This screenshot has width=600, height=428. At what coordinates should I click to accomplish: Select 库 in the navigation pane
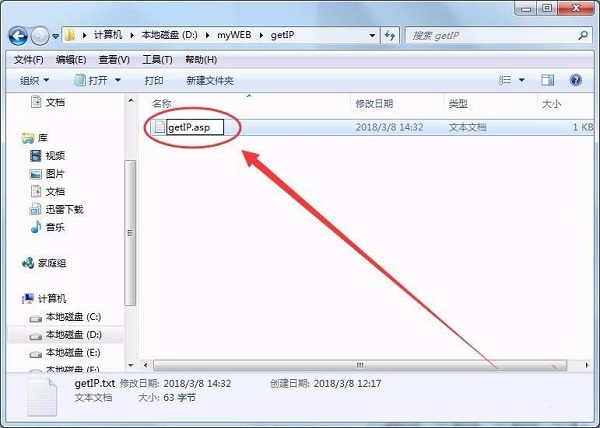tap(42, 138)
